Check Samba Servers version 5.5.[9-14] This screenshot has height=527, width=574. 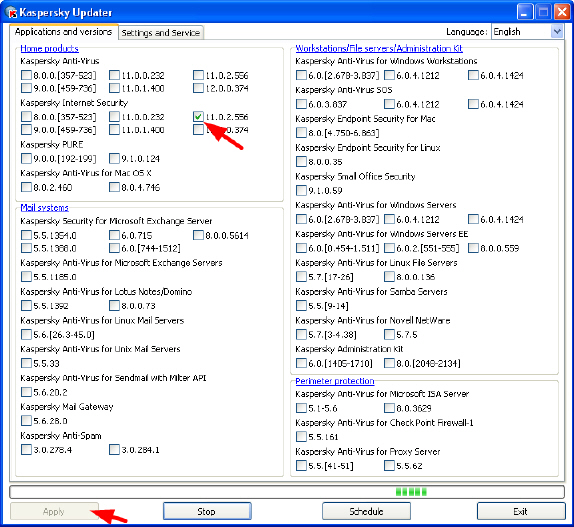(x=301, y=306)
